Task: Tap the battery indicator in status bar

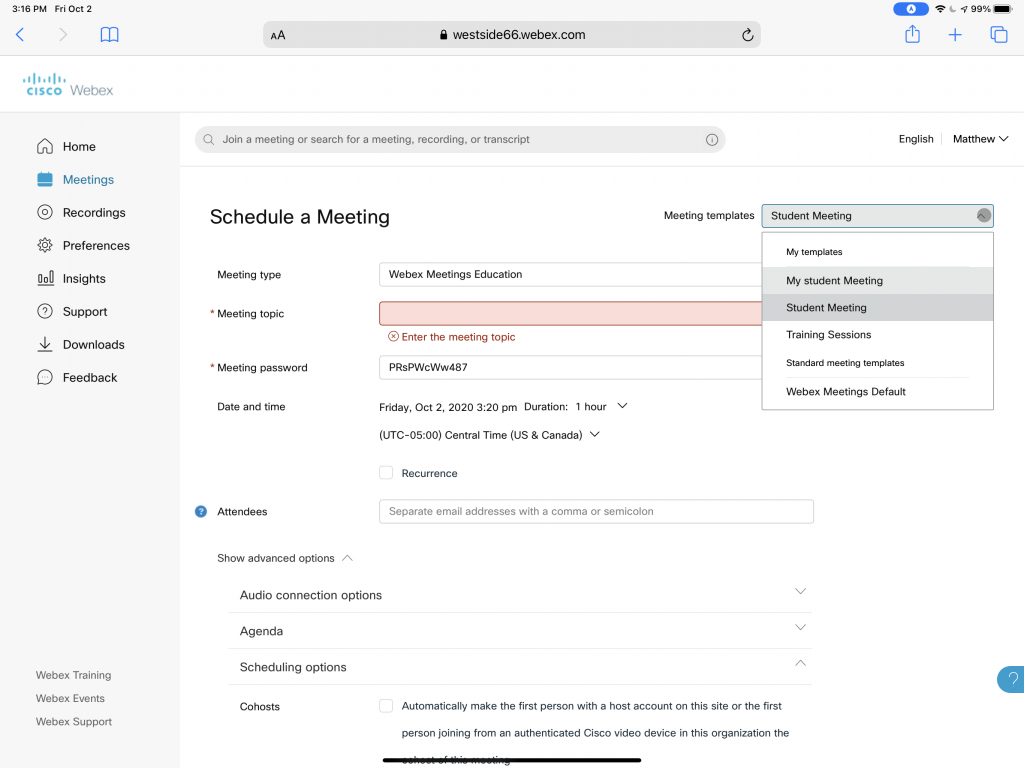Action: click(1002, 9)
